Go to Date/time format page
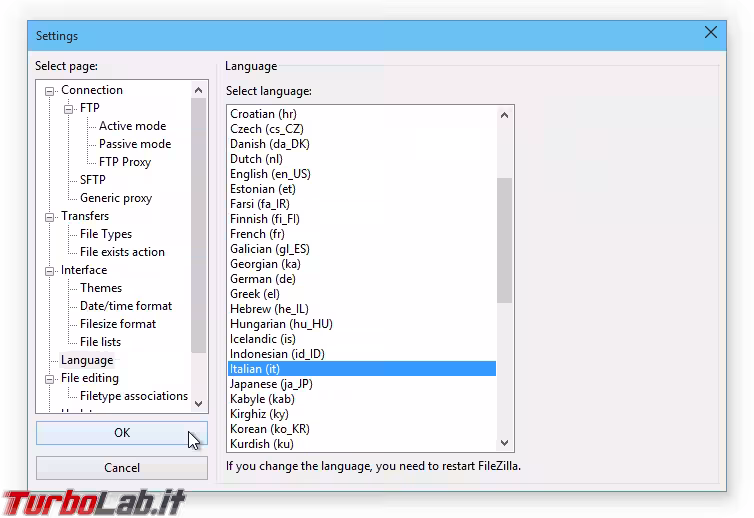 125,306
